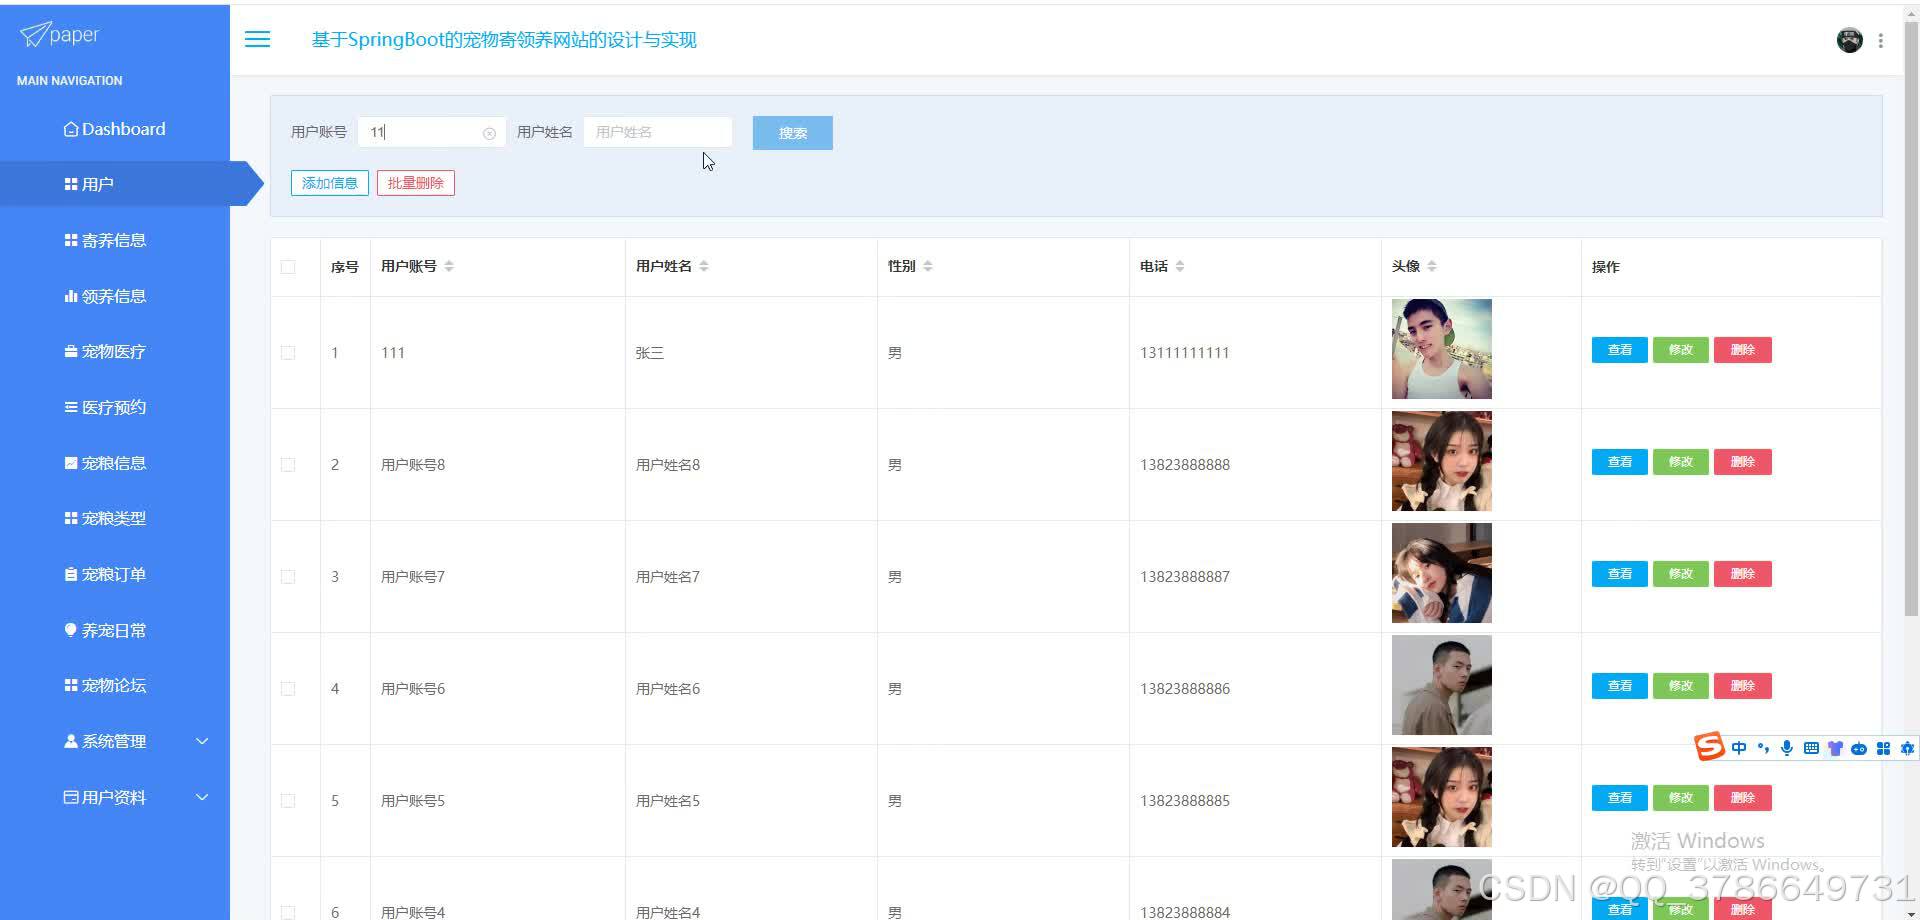
Task: Click the 宠粮信息 image icon
Action: click(x=71, y=463)
